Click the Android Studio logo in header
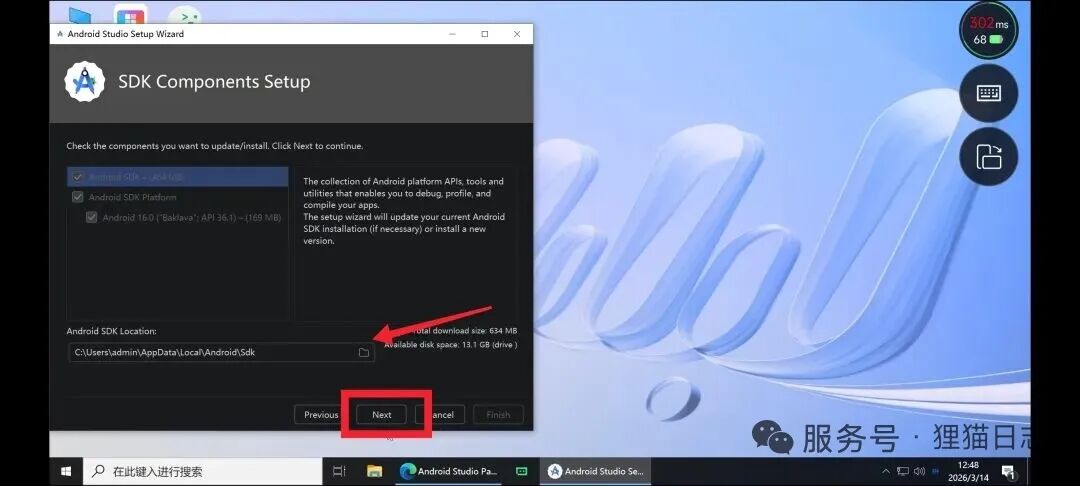 point(85,82)
